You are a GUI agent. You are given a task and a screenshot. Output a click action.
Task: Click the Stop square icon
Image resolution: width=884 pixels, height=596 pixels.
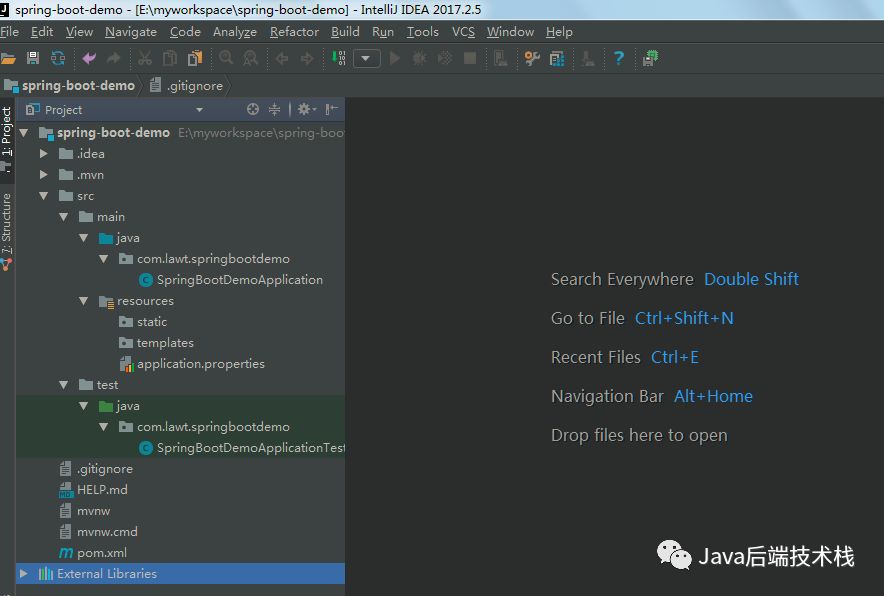[470, 58]
